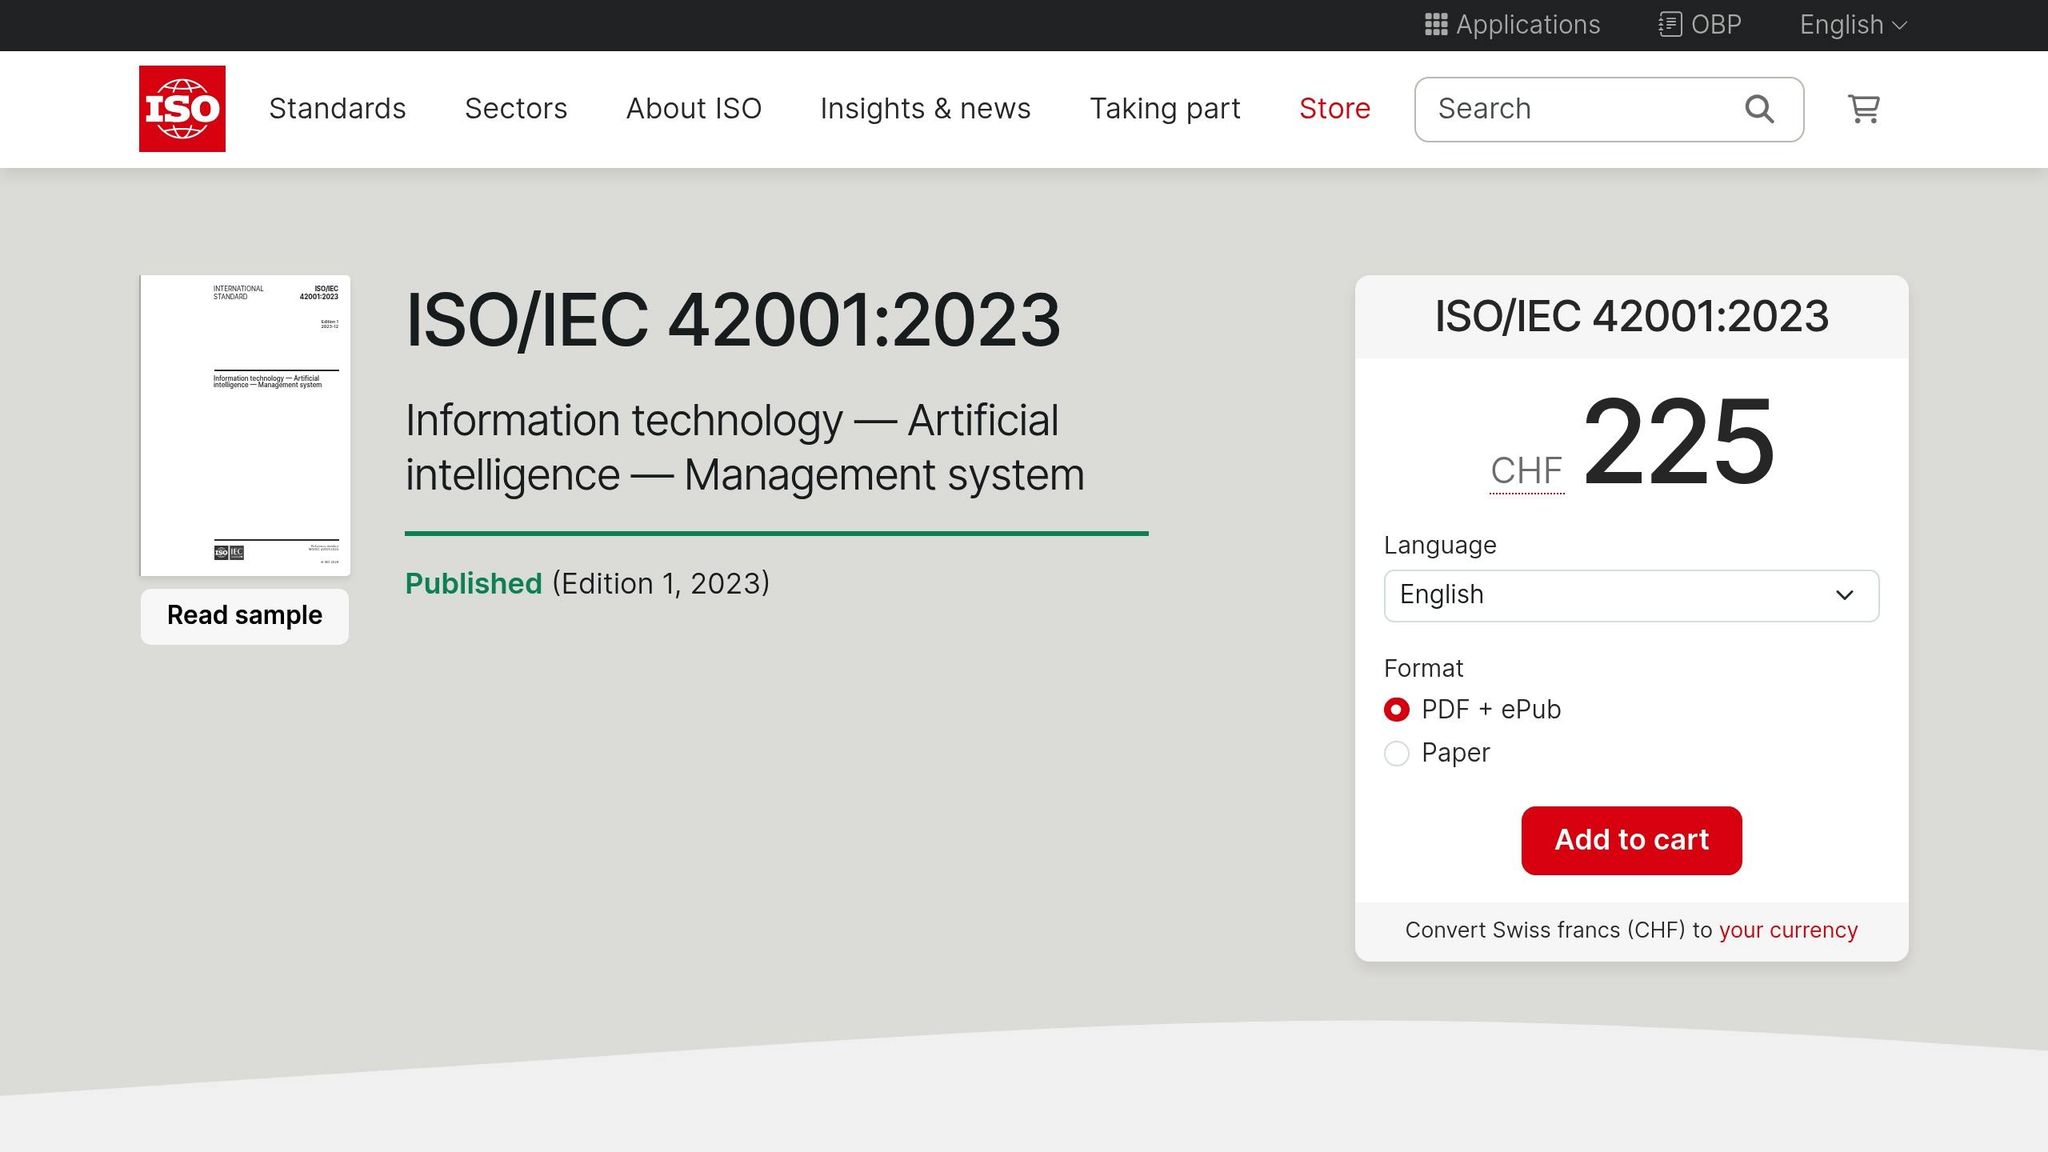Image resolution: width=2048 pixels, height=1152 pixels.
Task: Open the Applications grid menu
Action: tap(1512, 25)
